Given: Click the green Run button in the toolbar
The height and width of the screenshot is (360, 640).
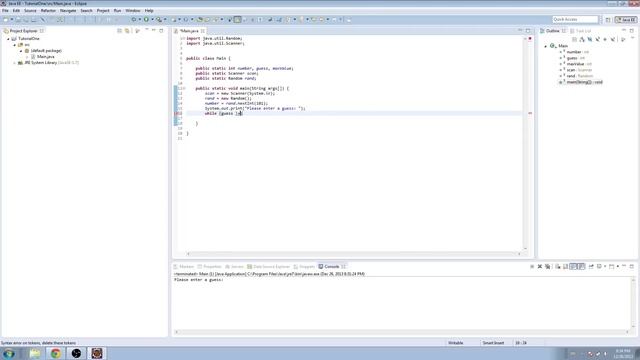Looking at the screenshot, I should tap(146, 20).
